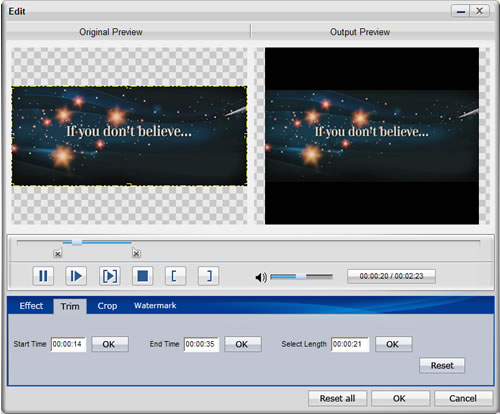Open the Crop tab
The height and width of the screenshot is (414, 500).
tap(107, 306)
